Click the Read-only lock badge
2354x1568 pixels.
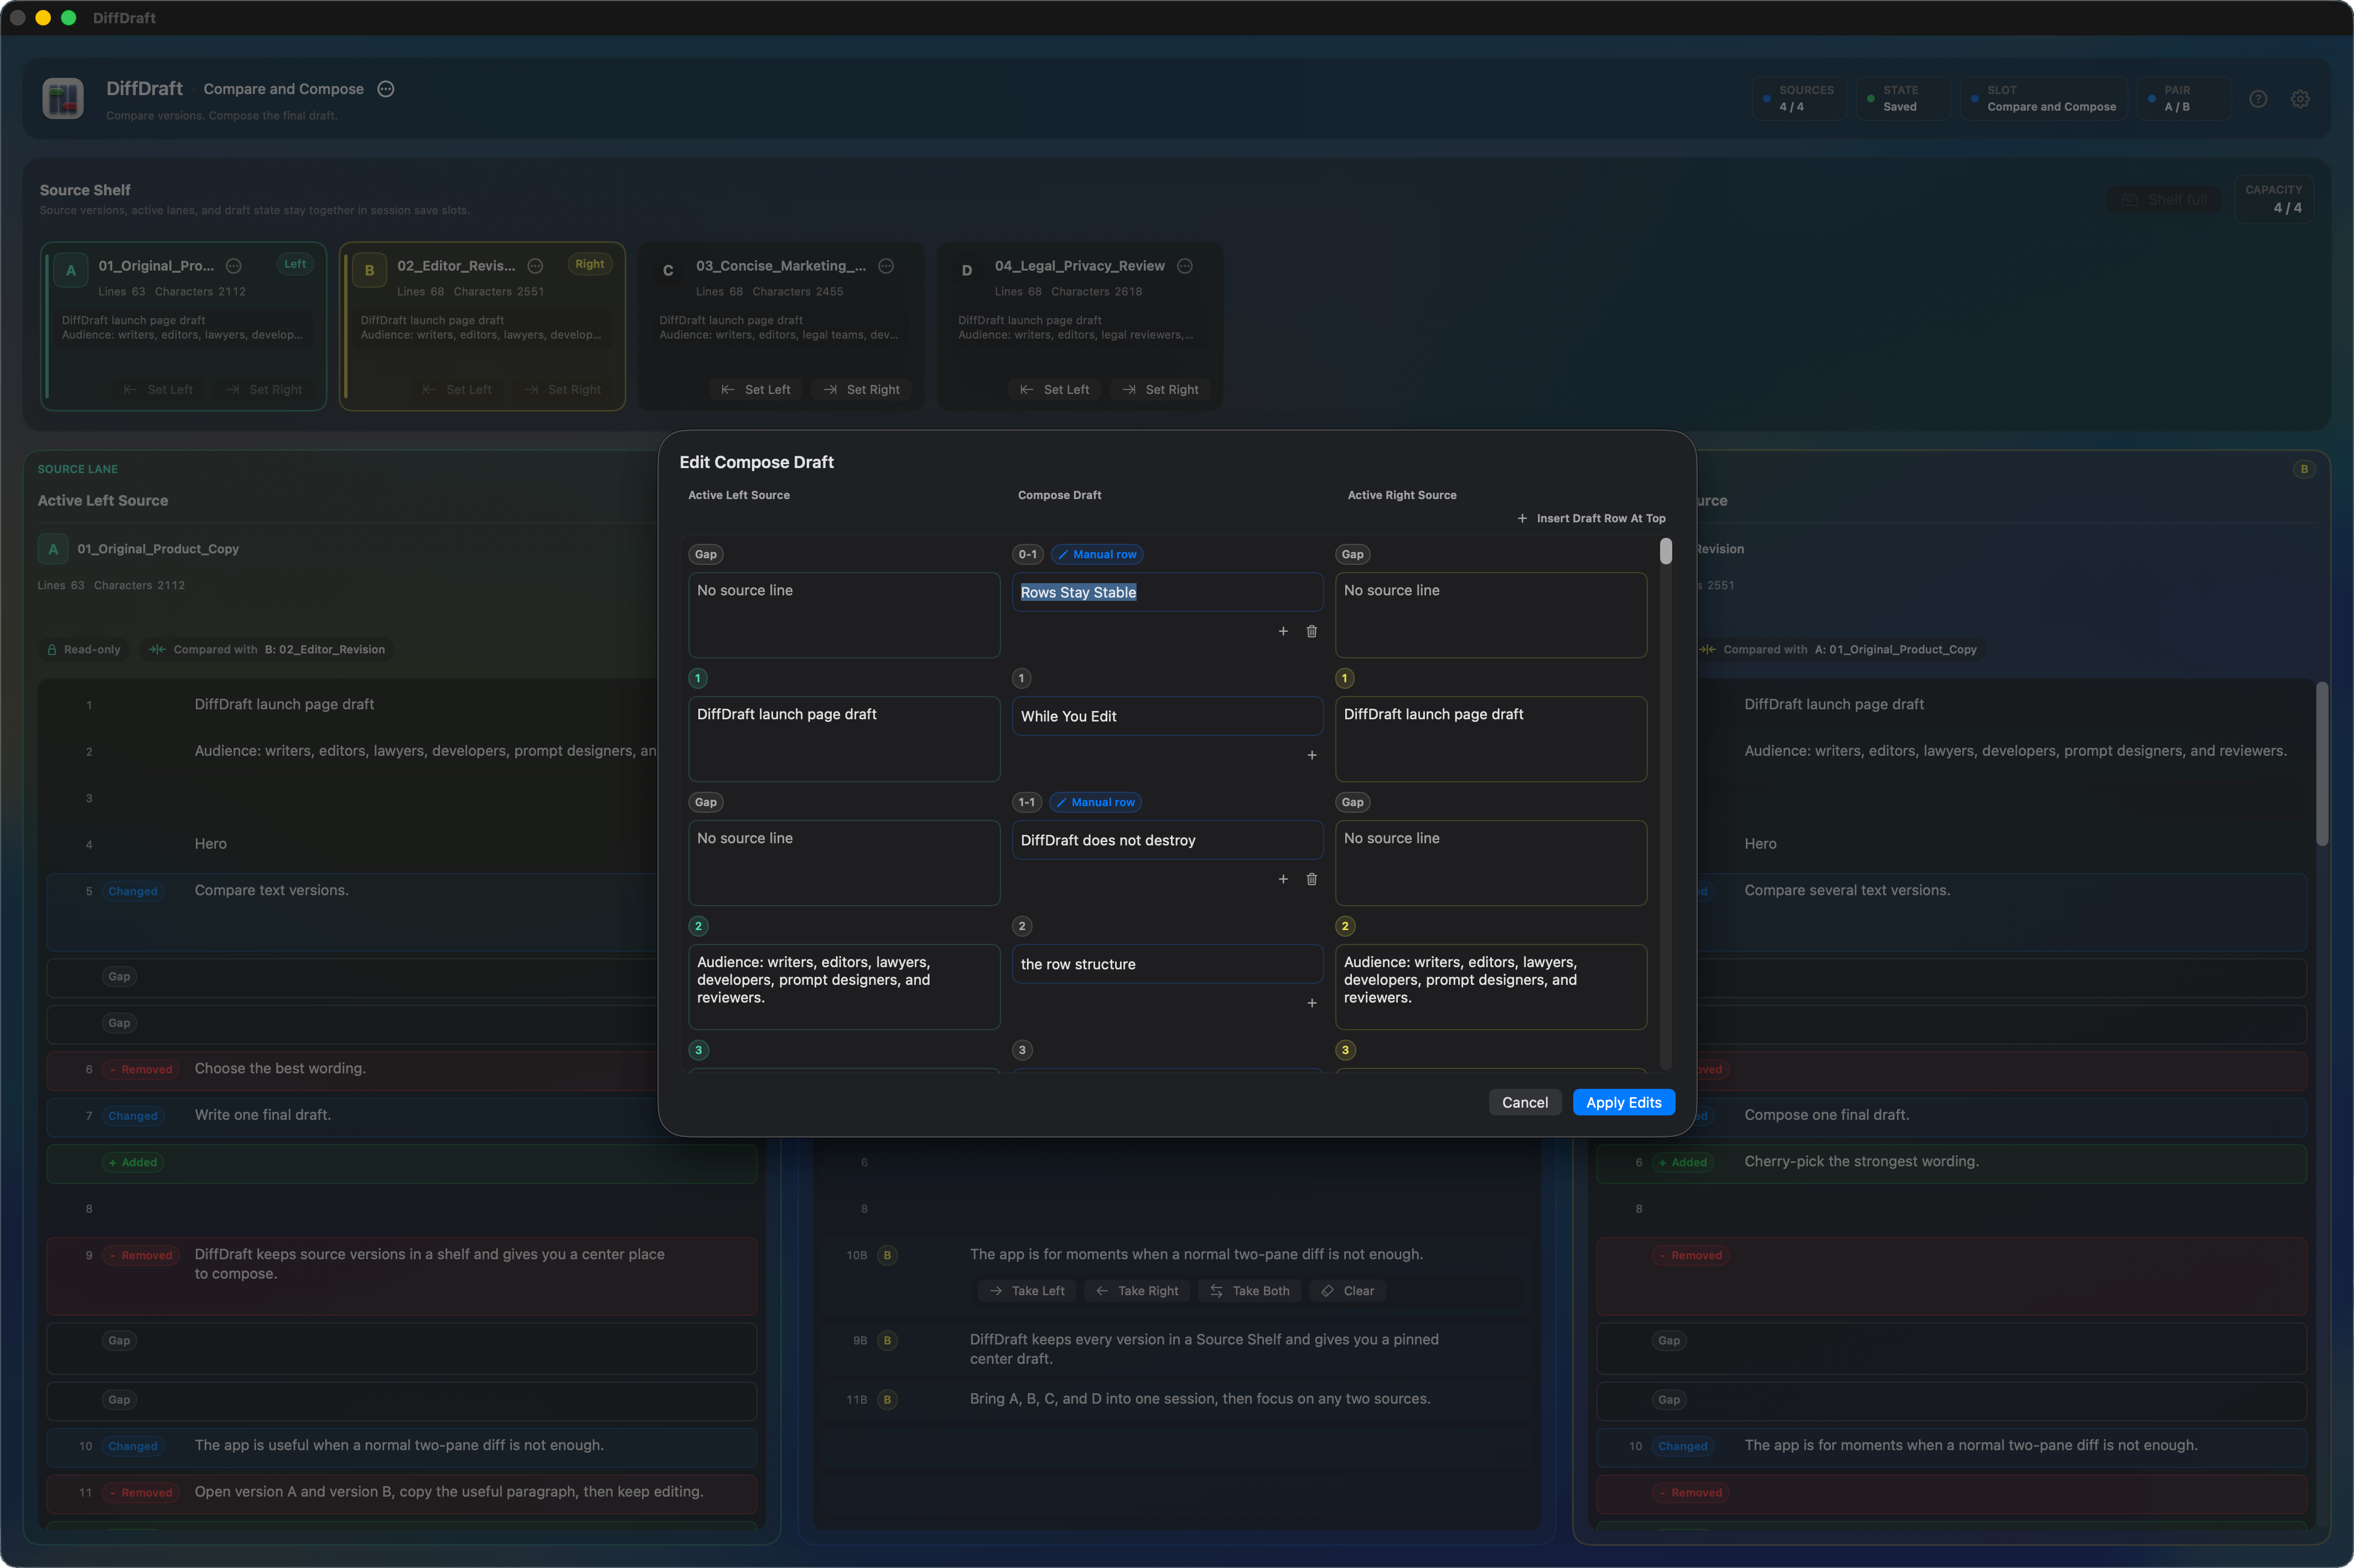pos(84,649)
